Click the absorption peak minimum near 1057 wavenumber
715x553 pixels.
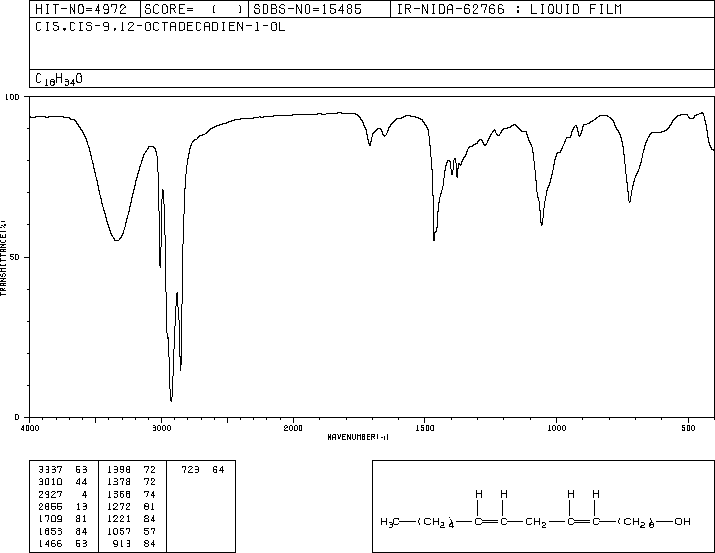[541, 224]
